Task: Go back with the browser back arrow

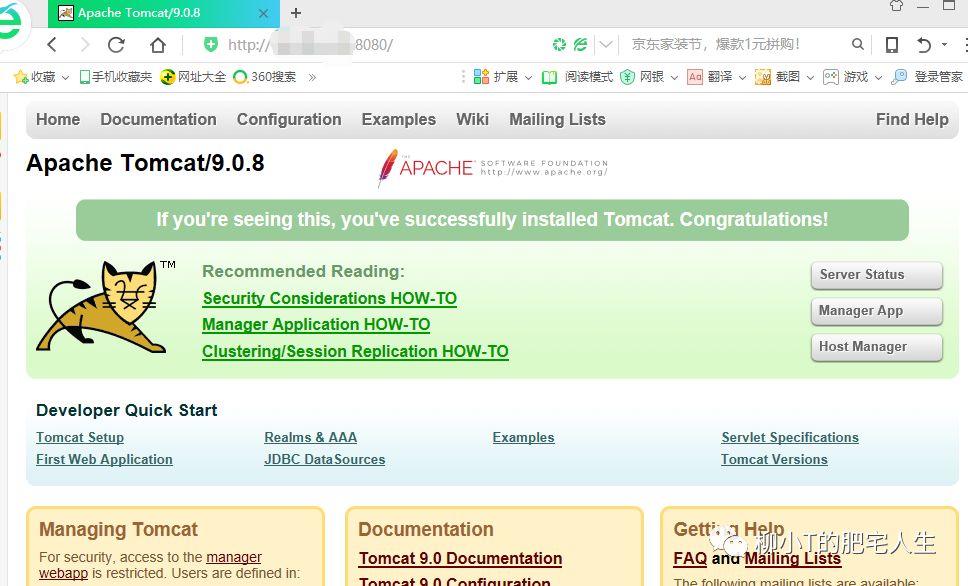Action: coord(52,44)
